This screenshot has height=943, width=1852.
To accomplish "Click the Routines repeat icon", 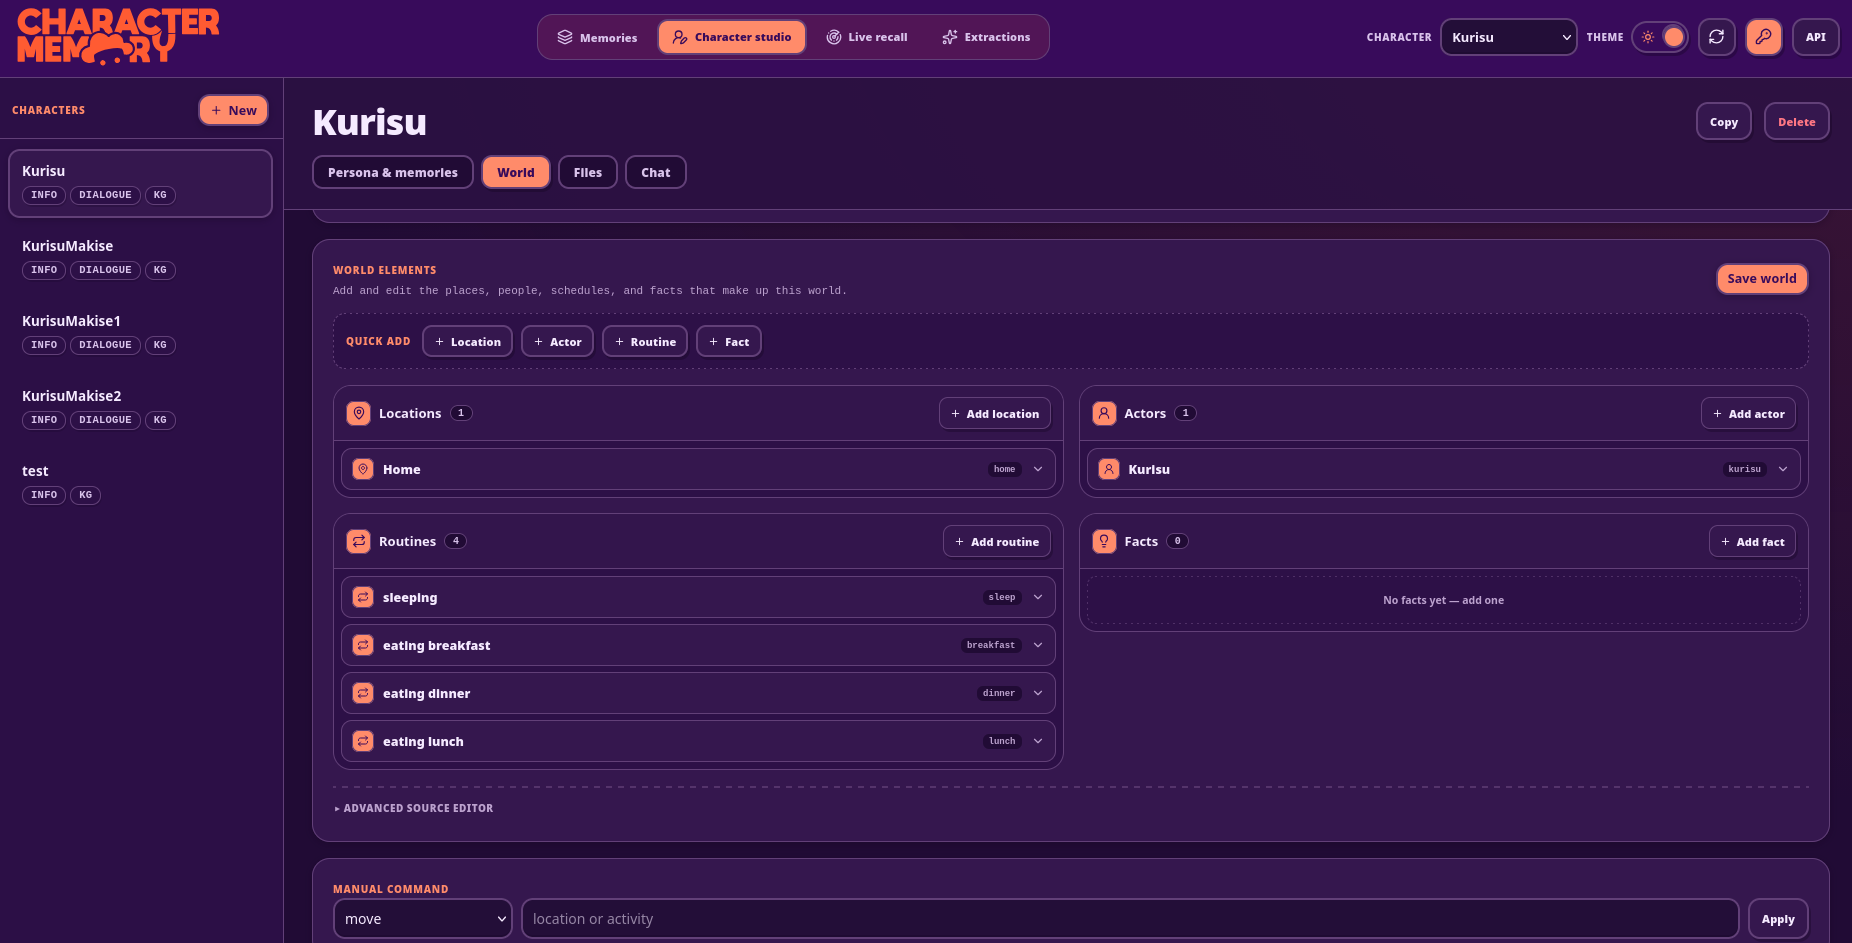I will [x=359, y=541].
